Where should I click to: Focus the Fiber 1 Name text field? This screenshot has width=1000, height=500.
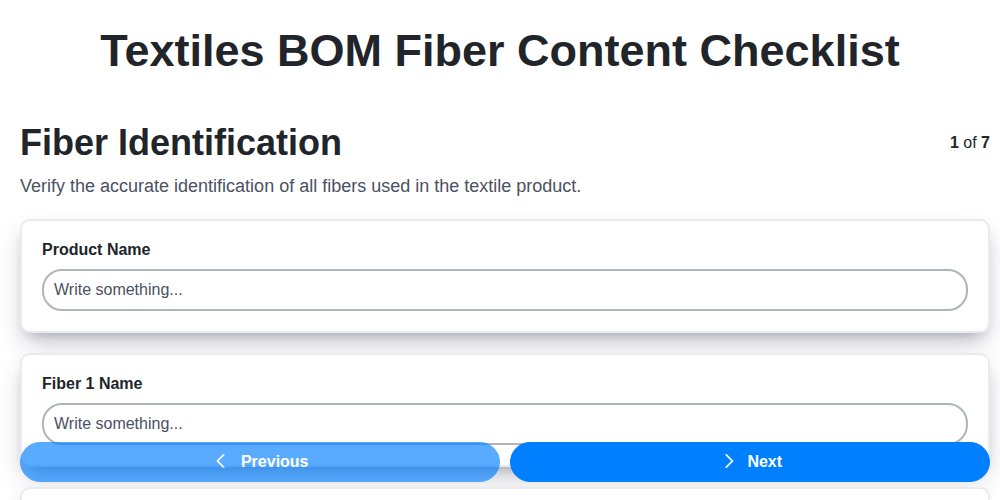point(504,423)
